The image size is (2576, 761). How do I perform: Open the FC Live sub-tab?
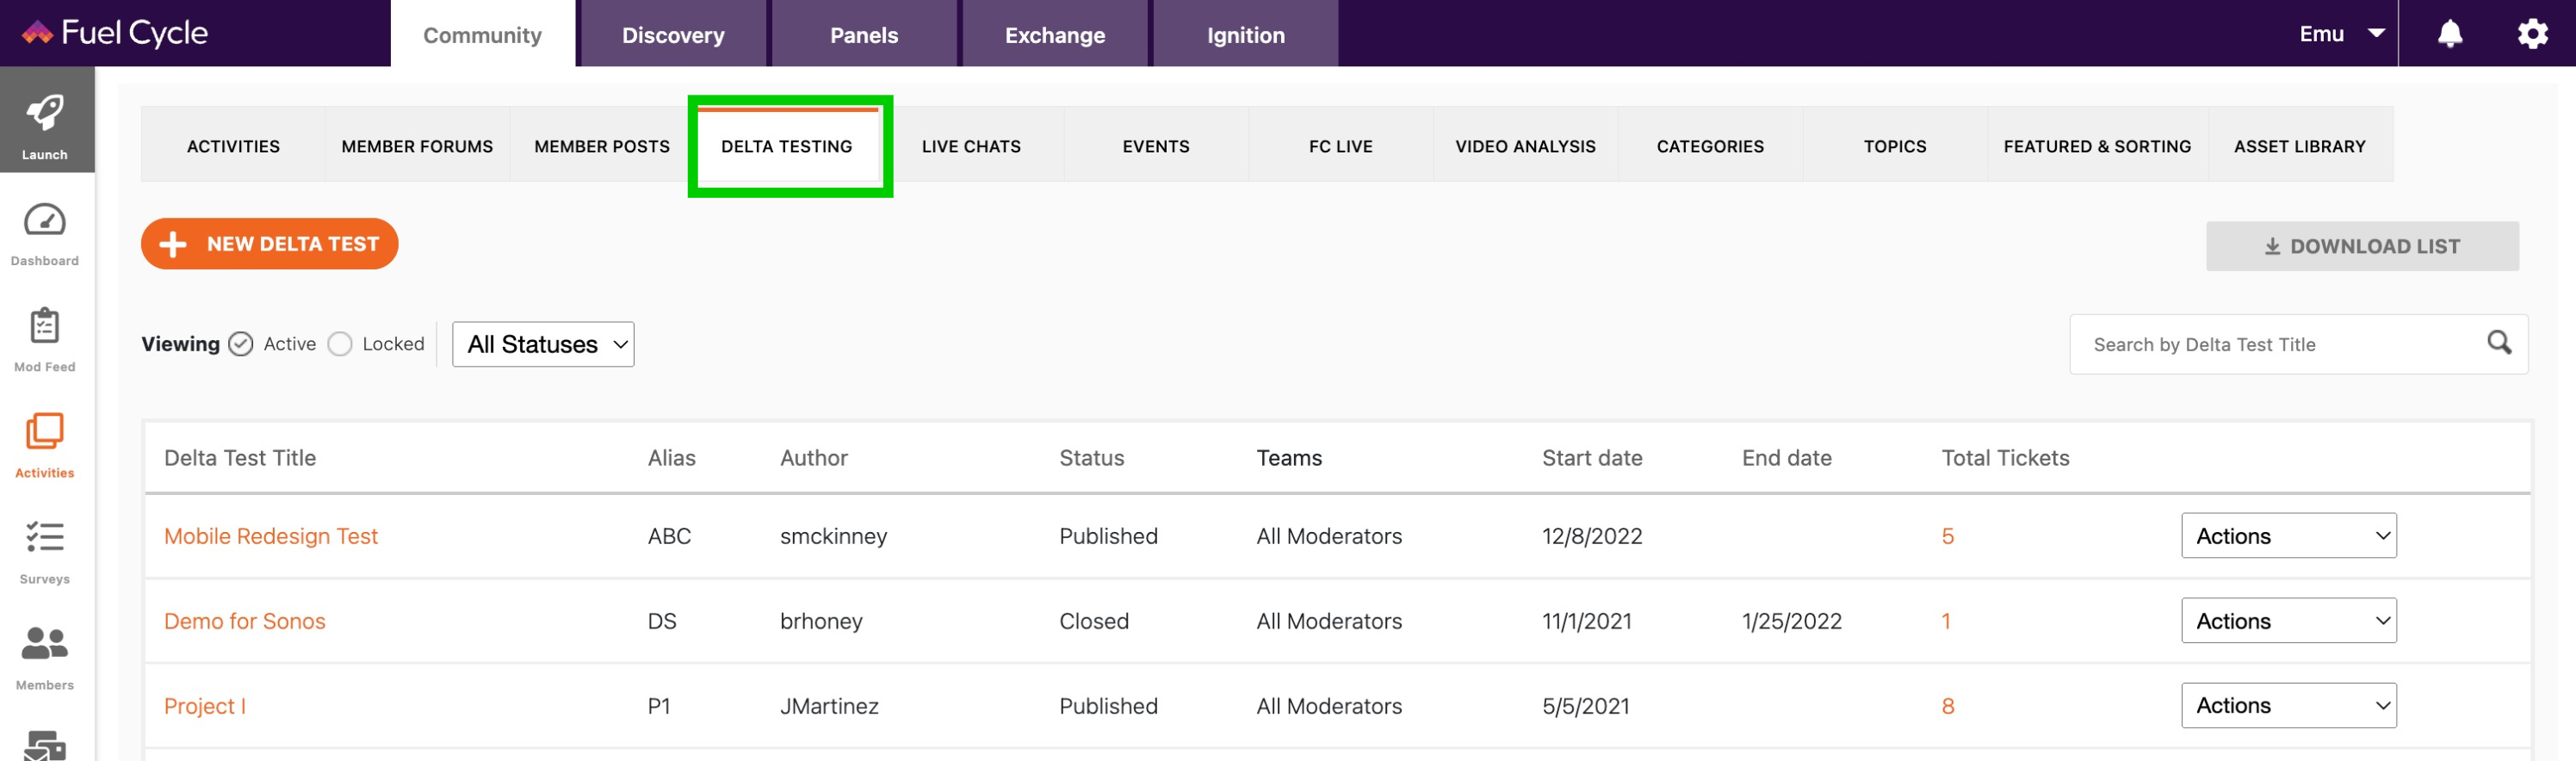(1341, 146)
